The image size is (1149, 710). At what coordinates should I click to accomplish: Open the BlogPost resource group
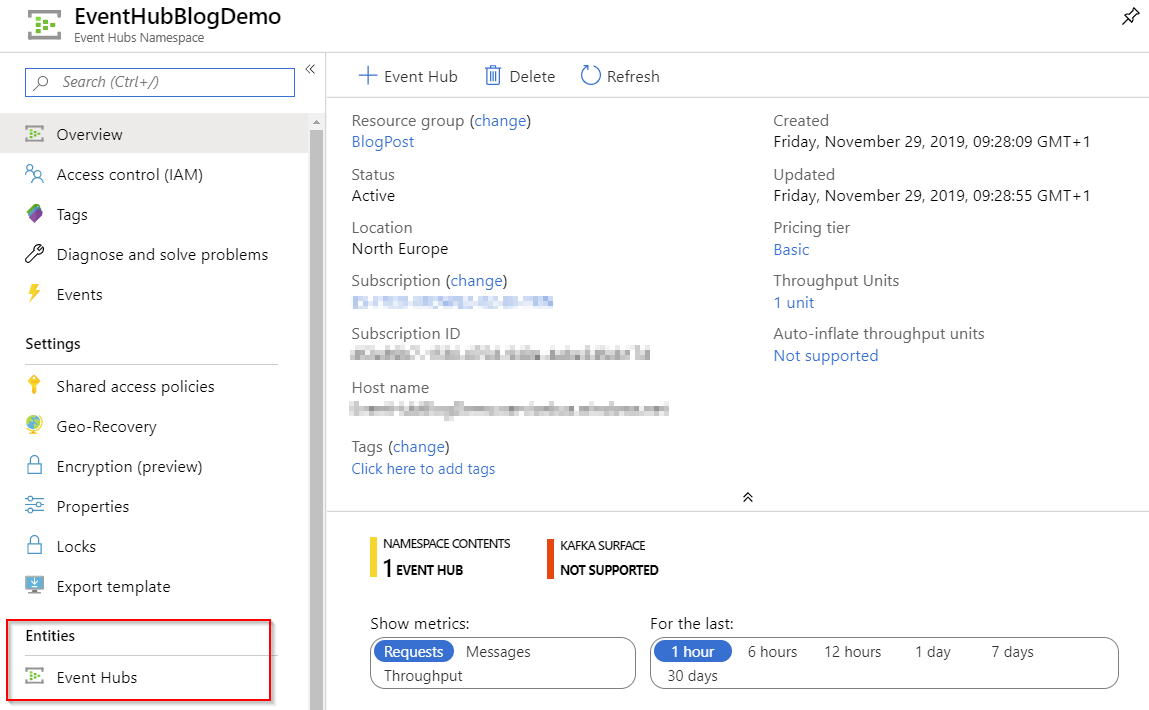point(382,141)
